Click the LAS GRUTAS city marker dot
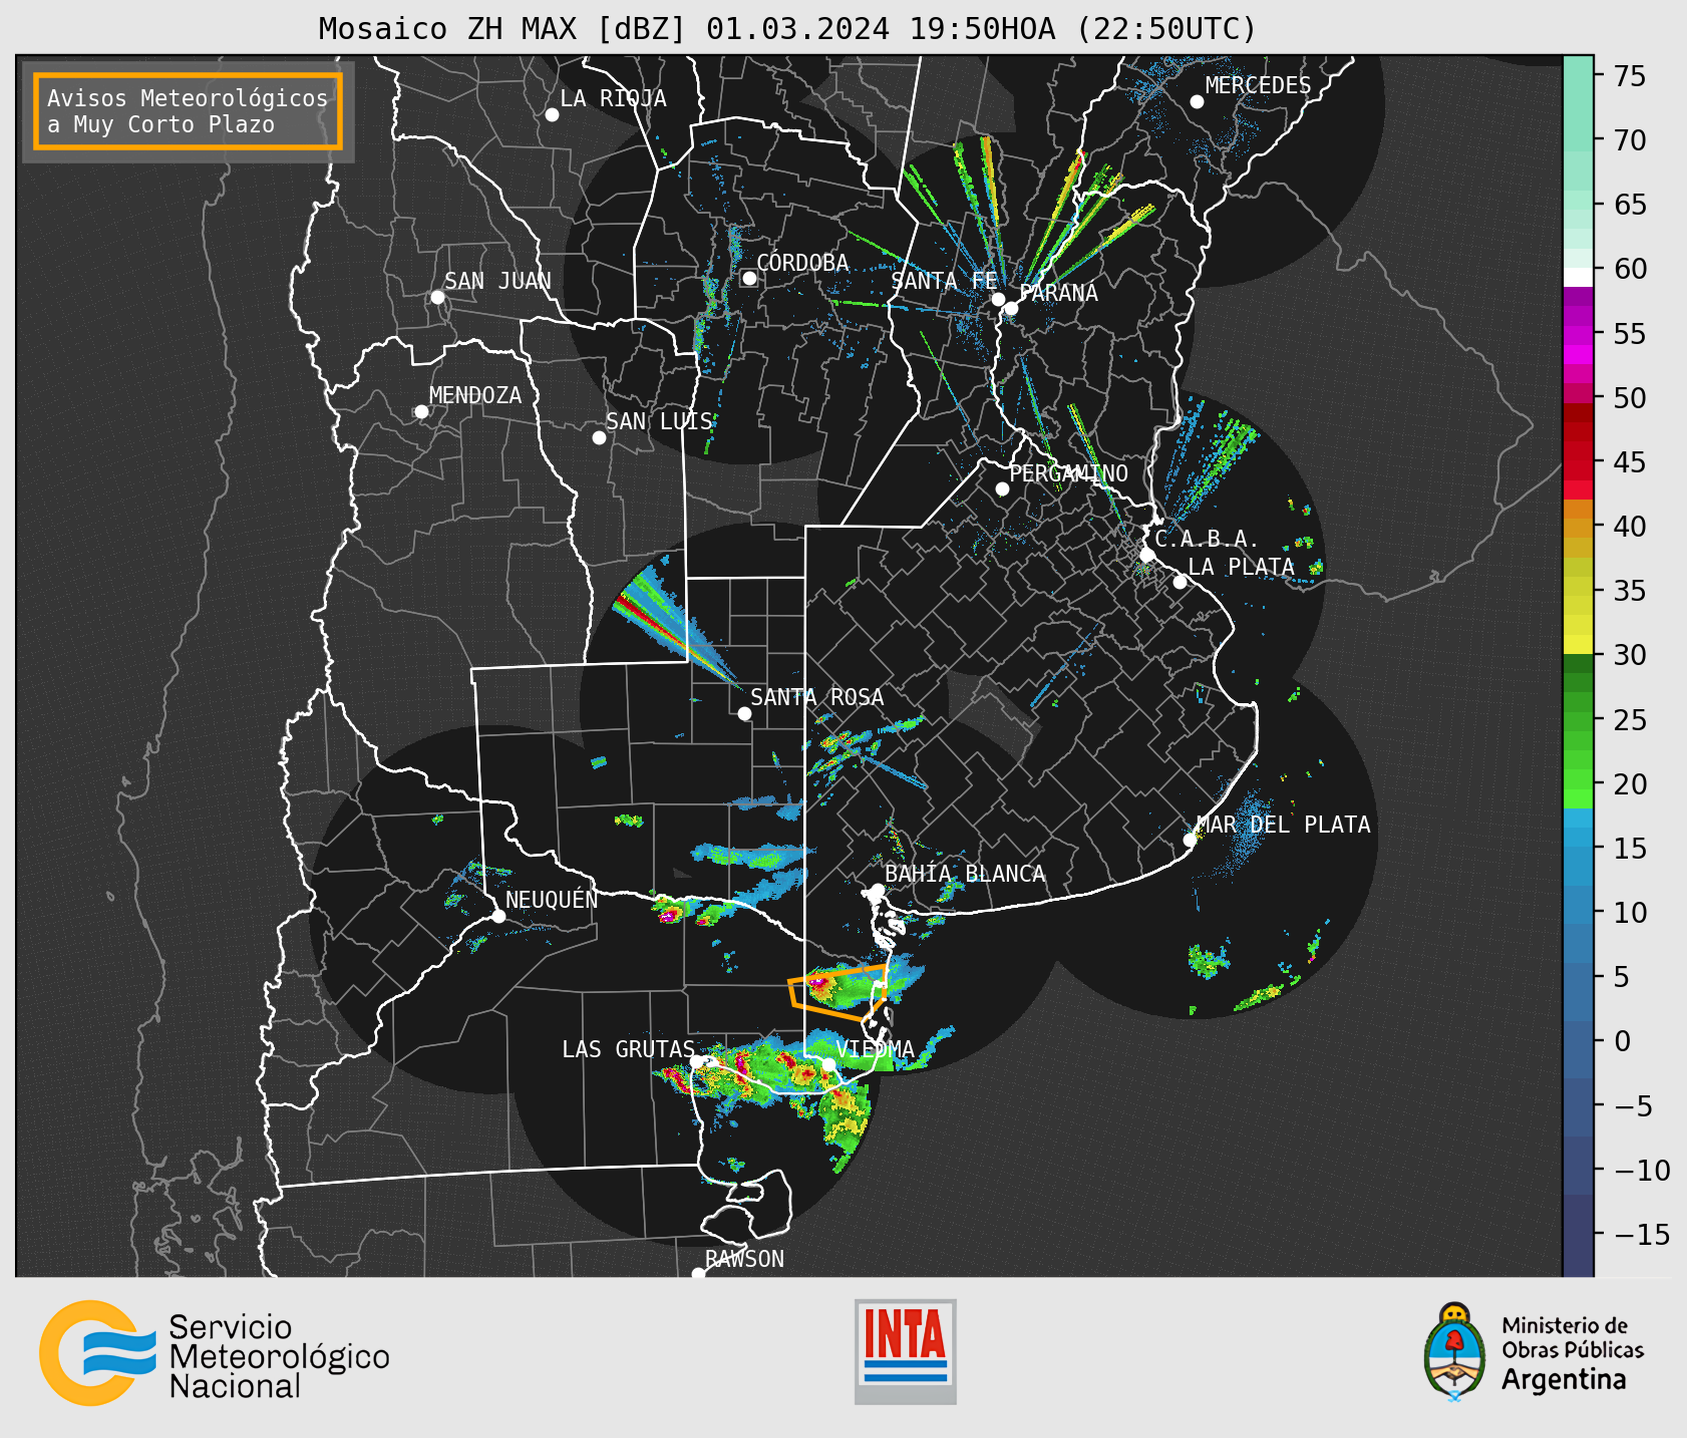The image size is (1687, 1438). pos(698,1061)
